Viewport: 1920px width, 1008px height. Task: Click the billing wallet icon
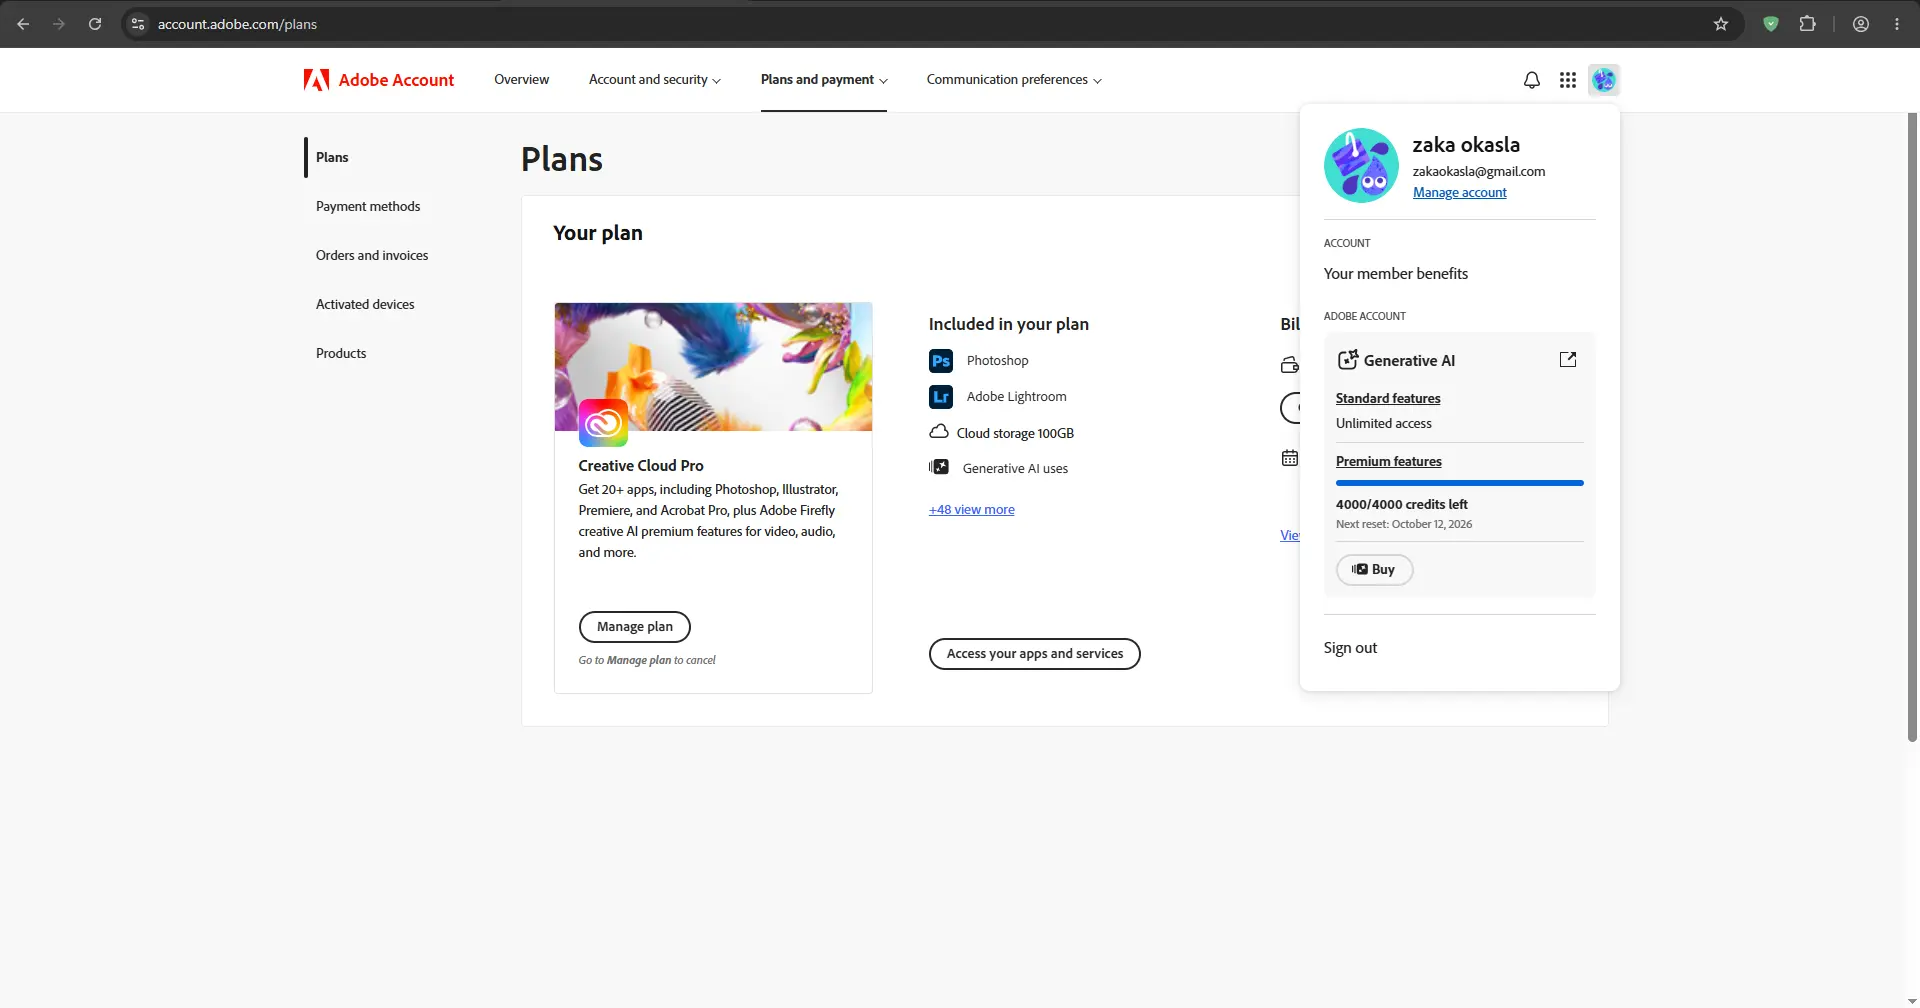pyautogui.click(x=1290, y=365)
